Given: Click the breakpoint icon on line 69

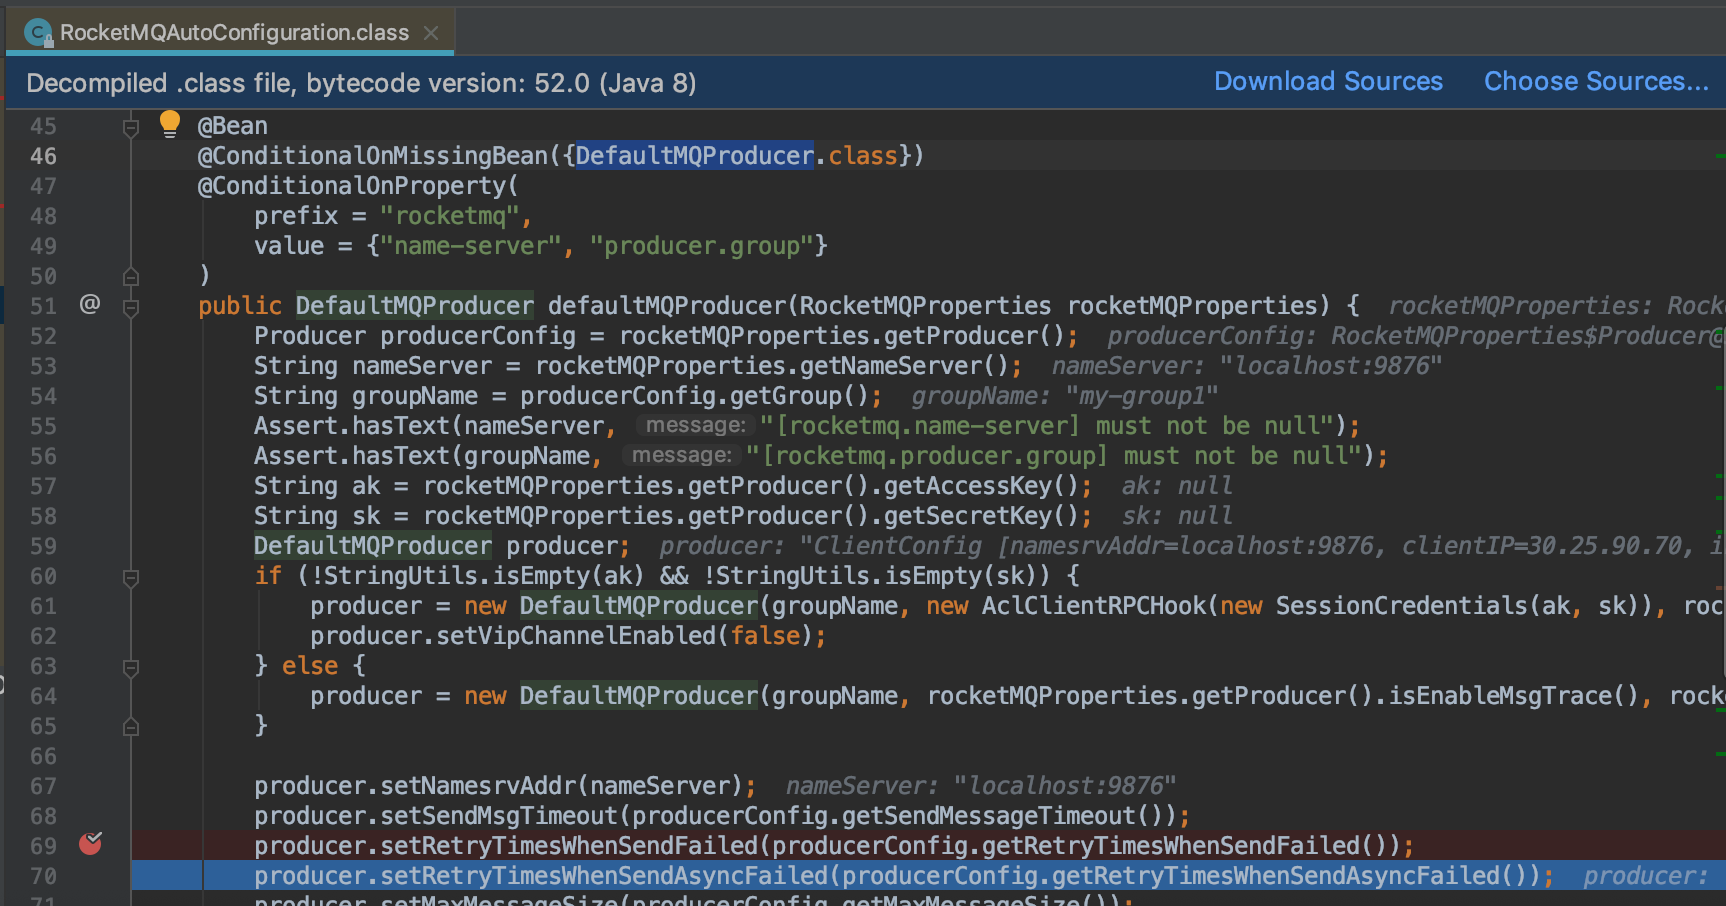Looking at the screenshot, I should [91, 844].
